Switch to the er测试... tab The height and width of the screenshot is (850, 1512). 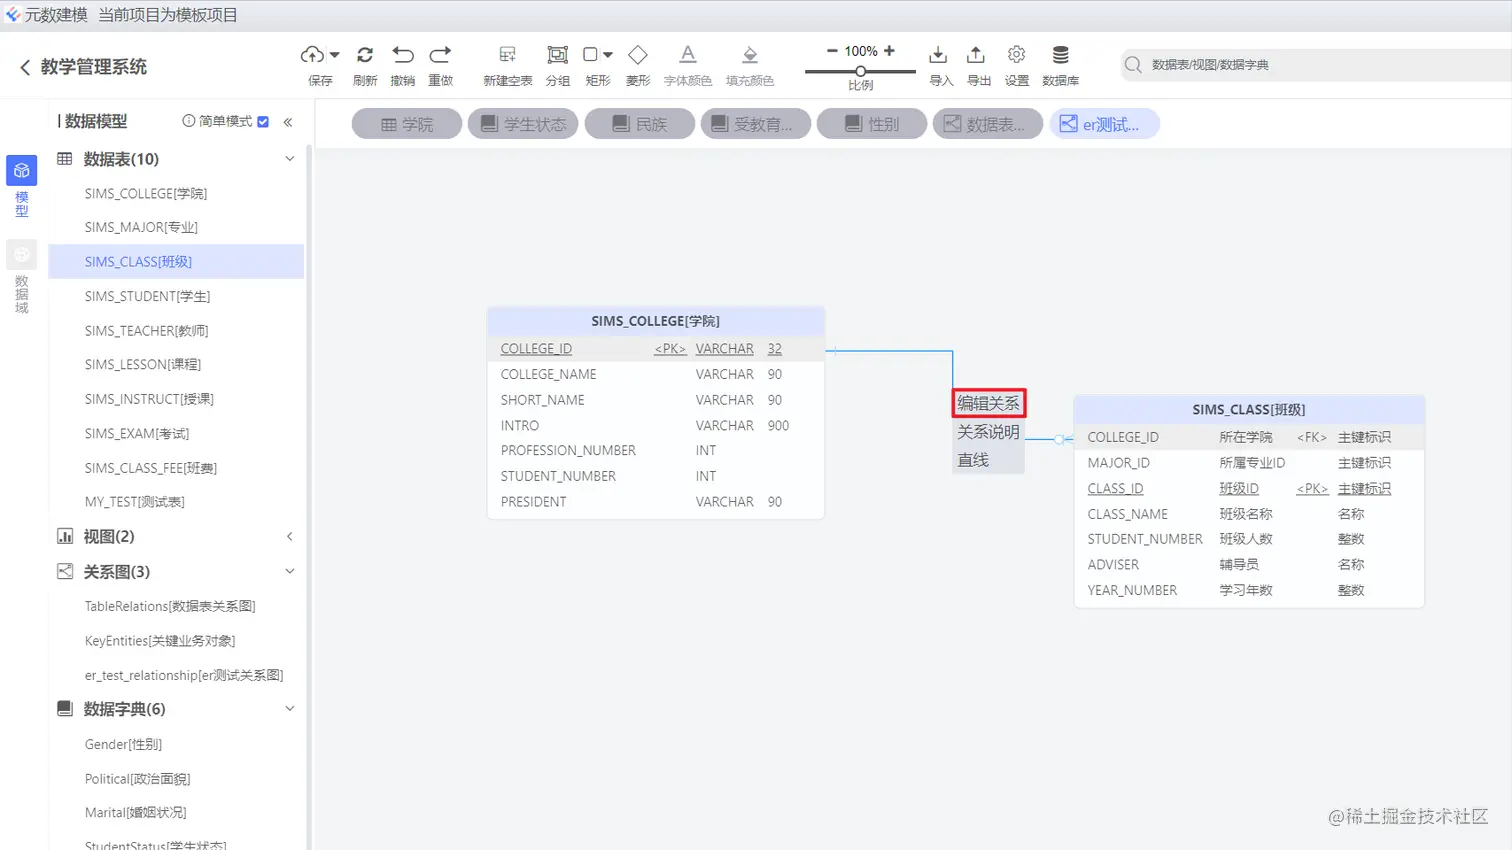[x=1104, y=124]
